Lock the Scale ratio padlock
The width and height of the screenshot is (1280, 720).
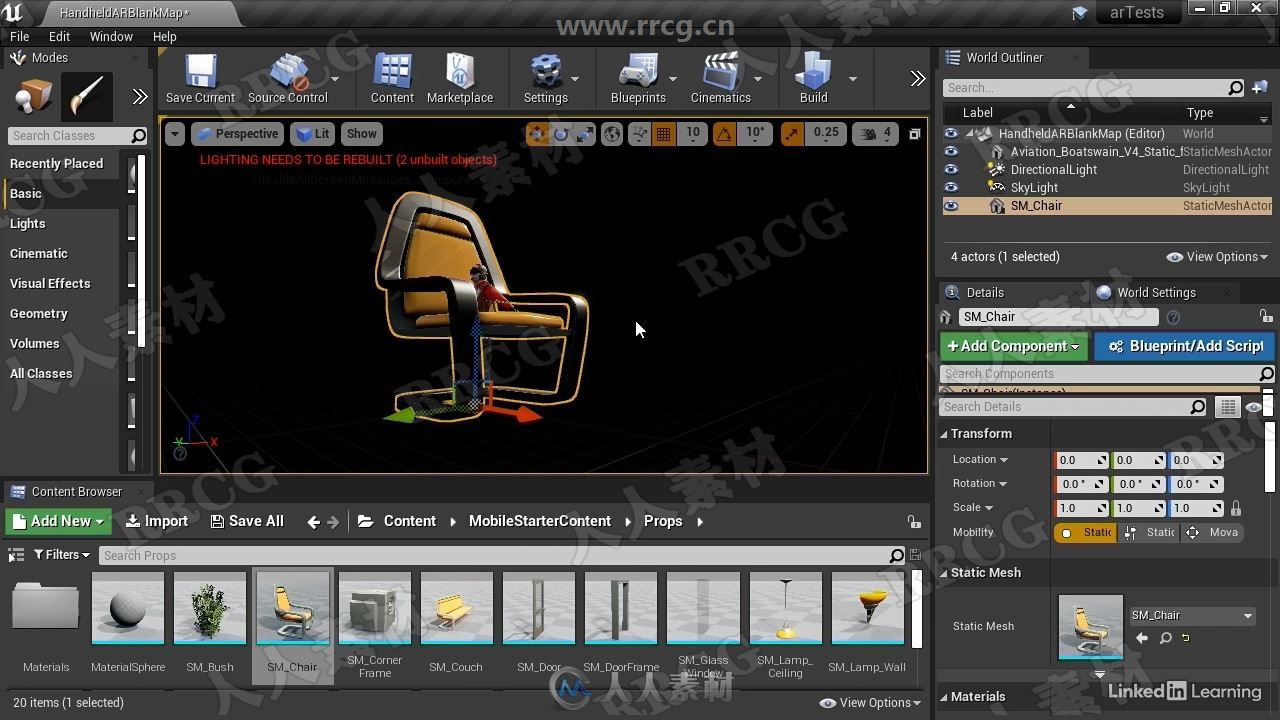click(1236, 507)
